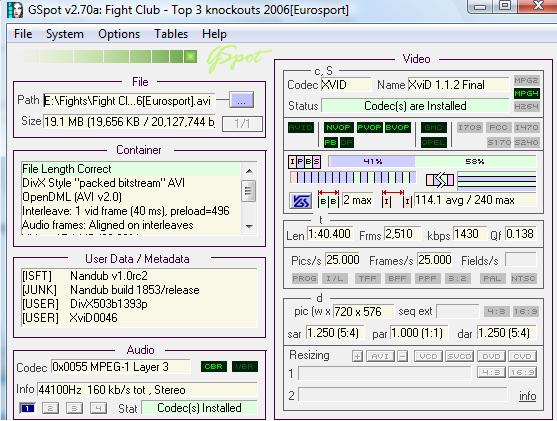Open the Tables menu
This screenshot has width=557, height=421.
click(171, 34)
